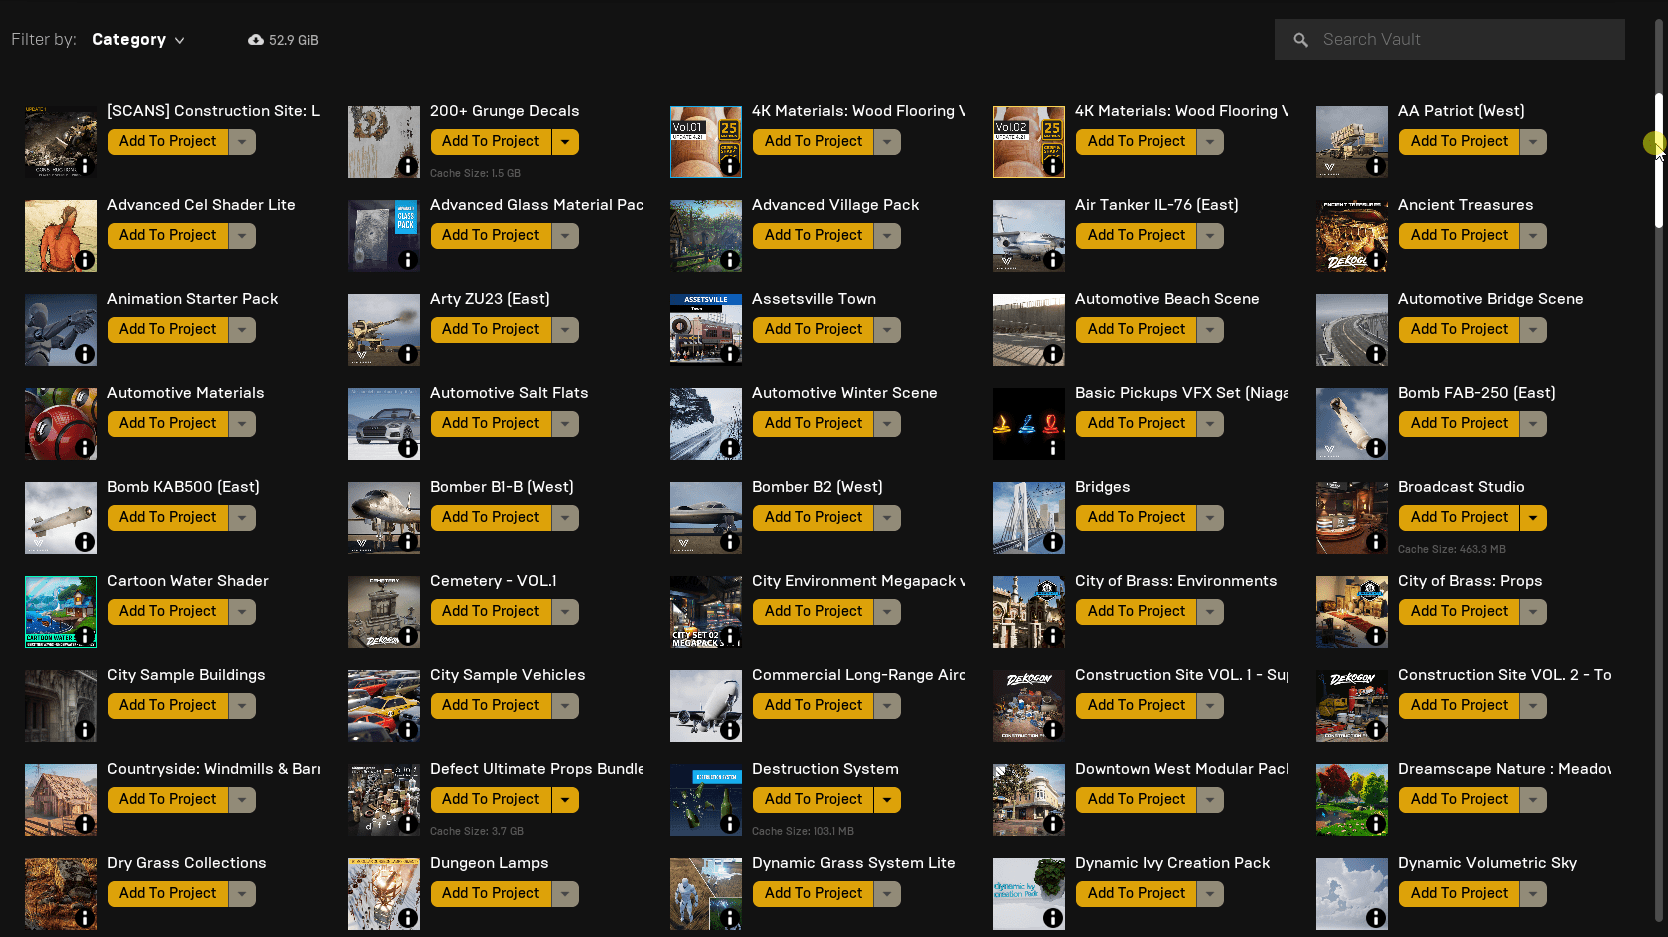Image resolution: width=1668 pixels, height=937 pixels.
Task: Select the Cartoon Water Shader thumbnail
Action: click(60, 612)
